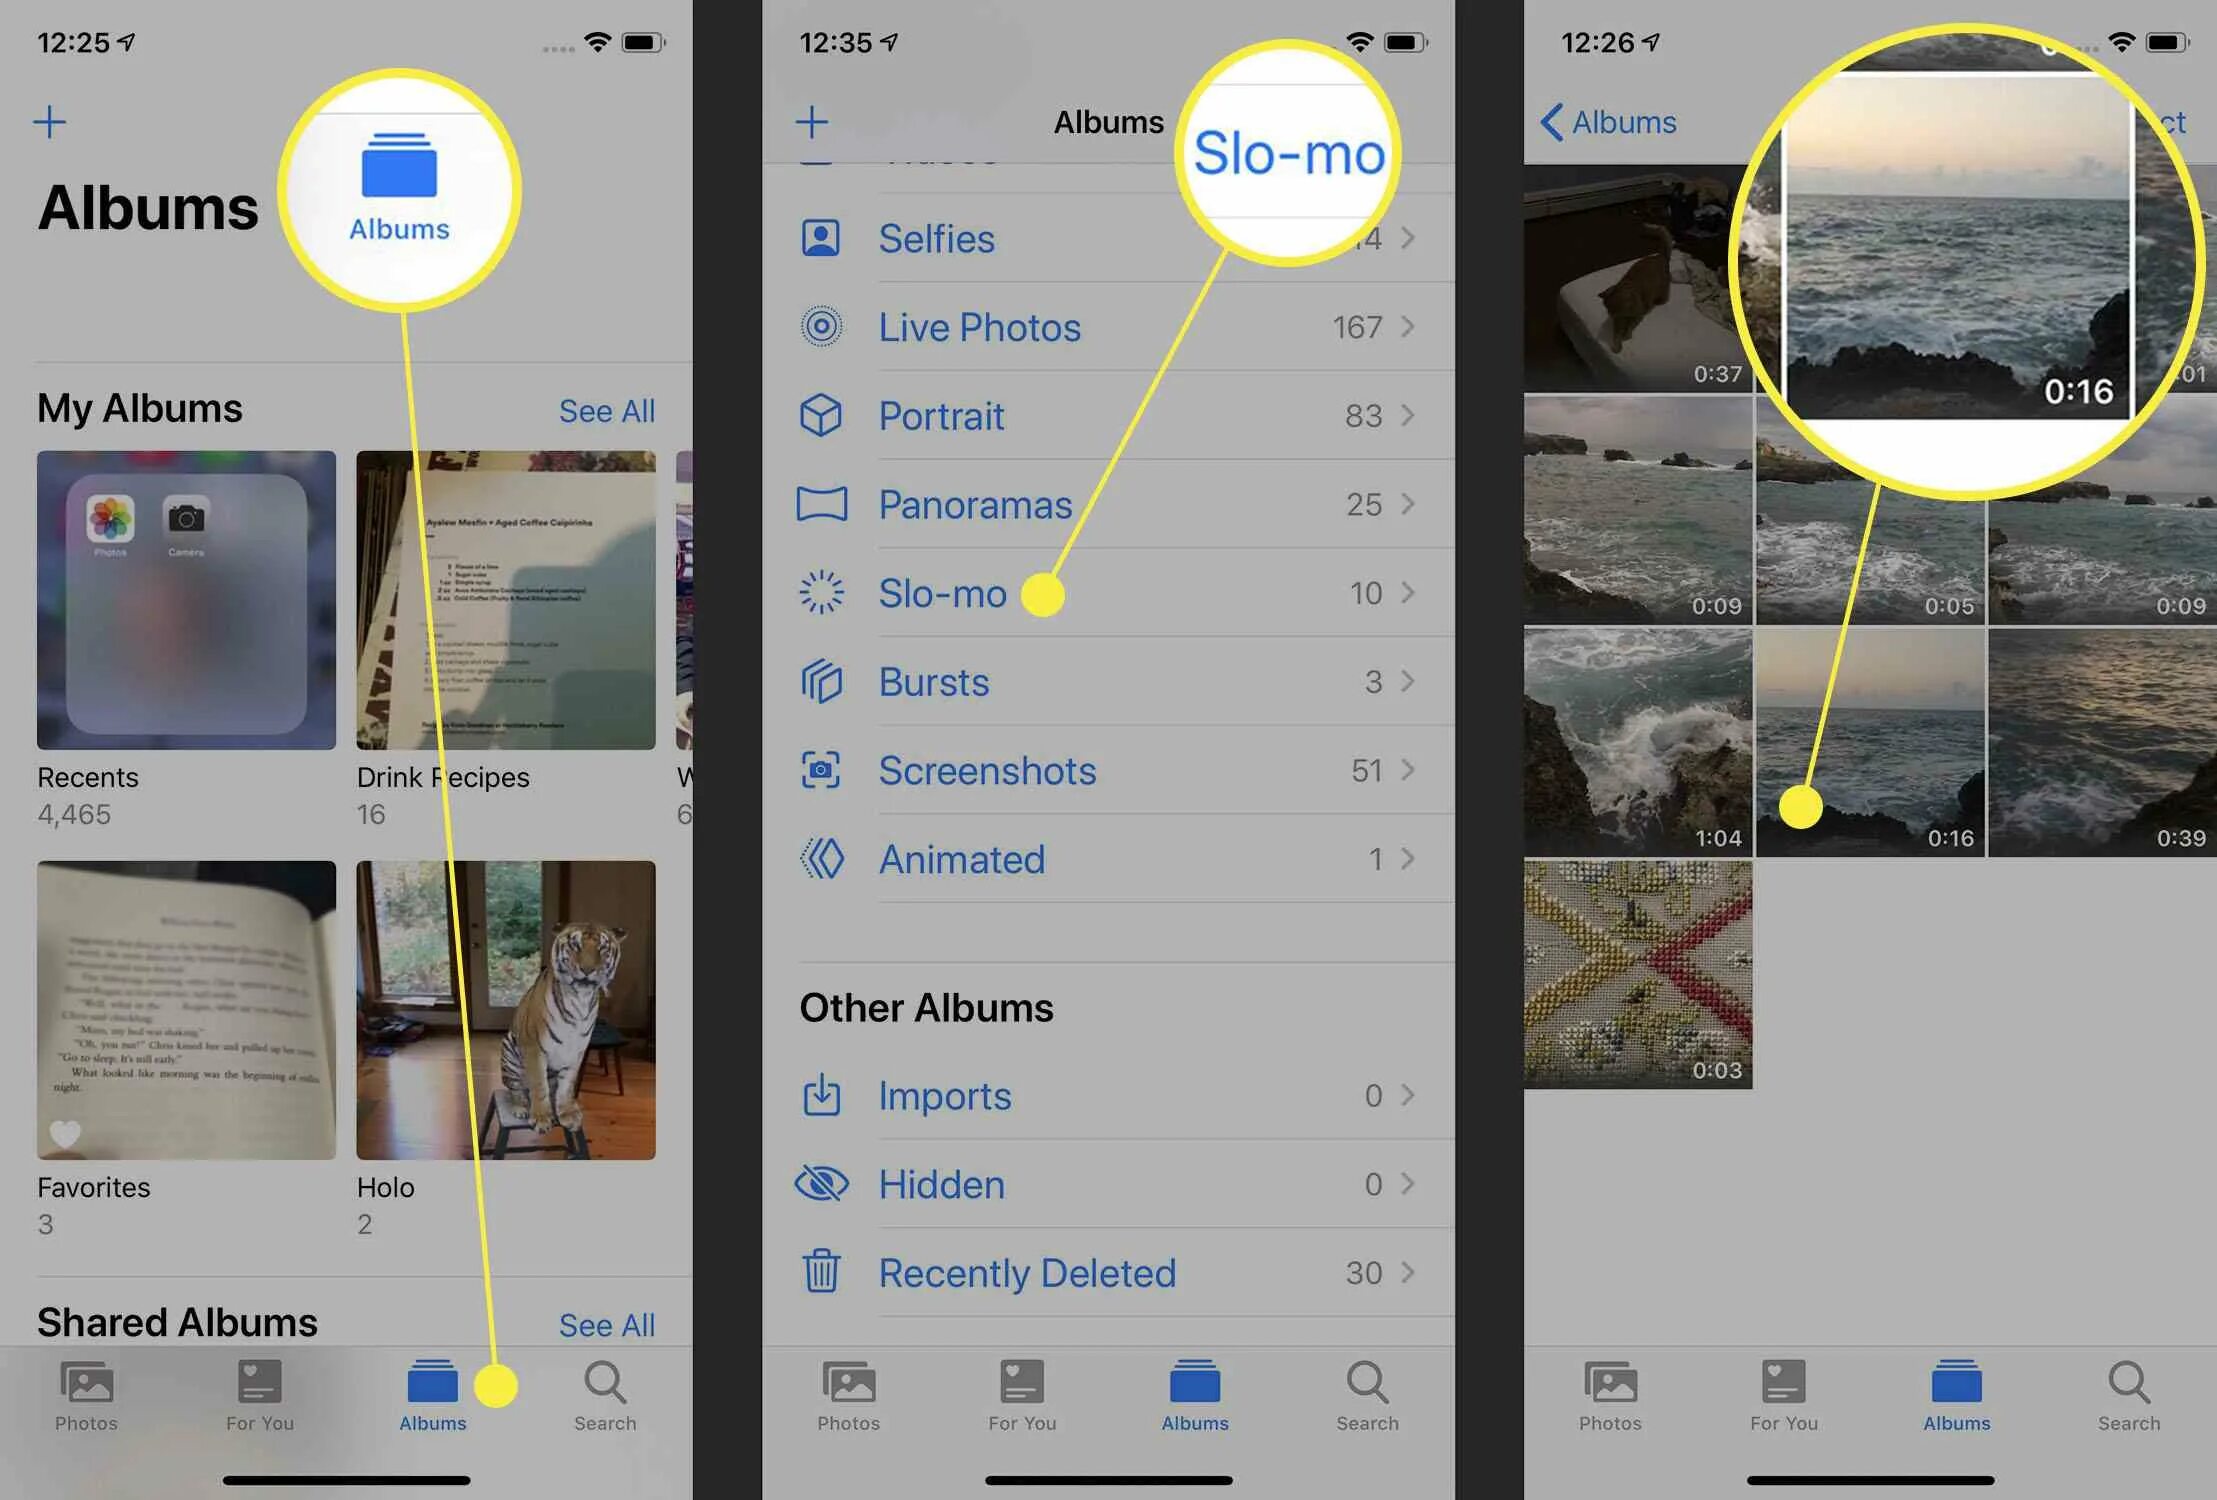Viewport: 2217px width, 1500px height.
Task: Open the Slo-mo album
Action: [944, 593]
